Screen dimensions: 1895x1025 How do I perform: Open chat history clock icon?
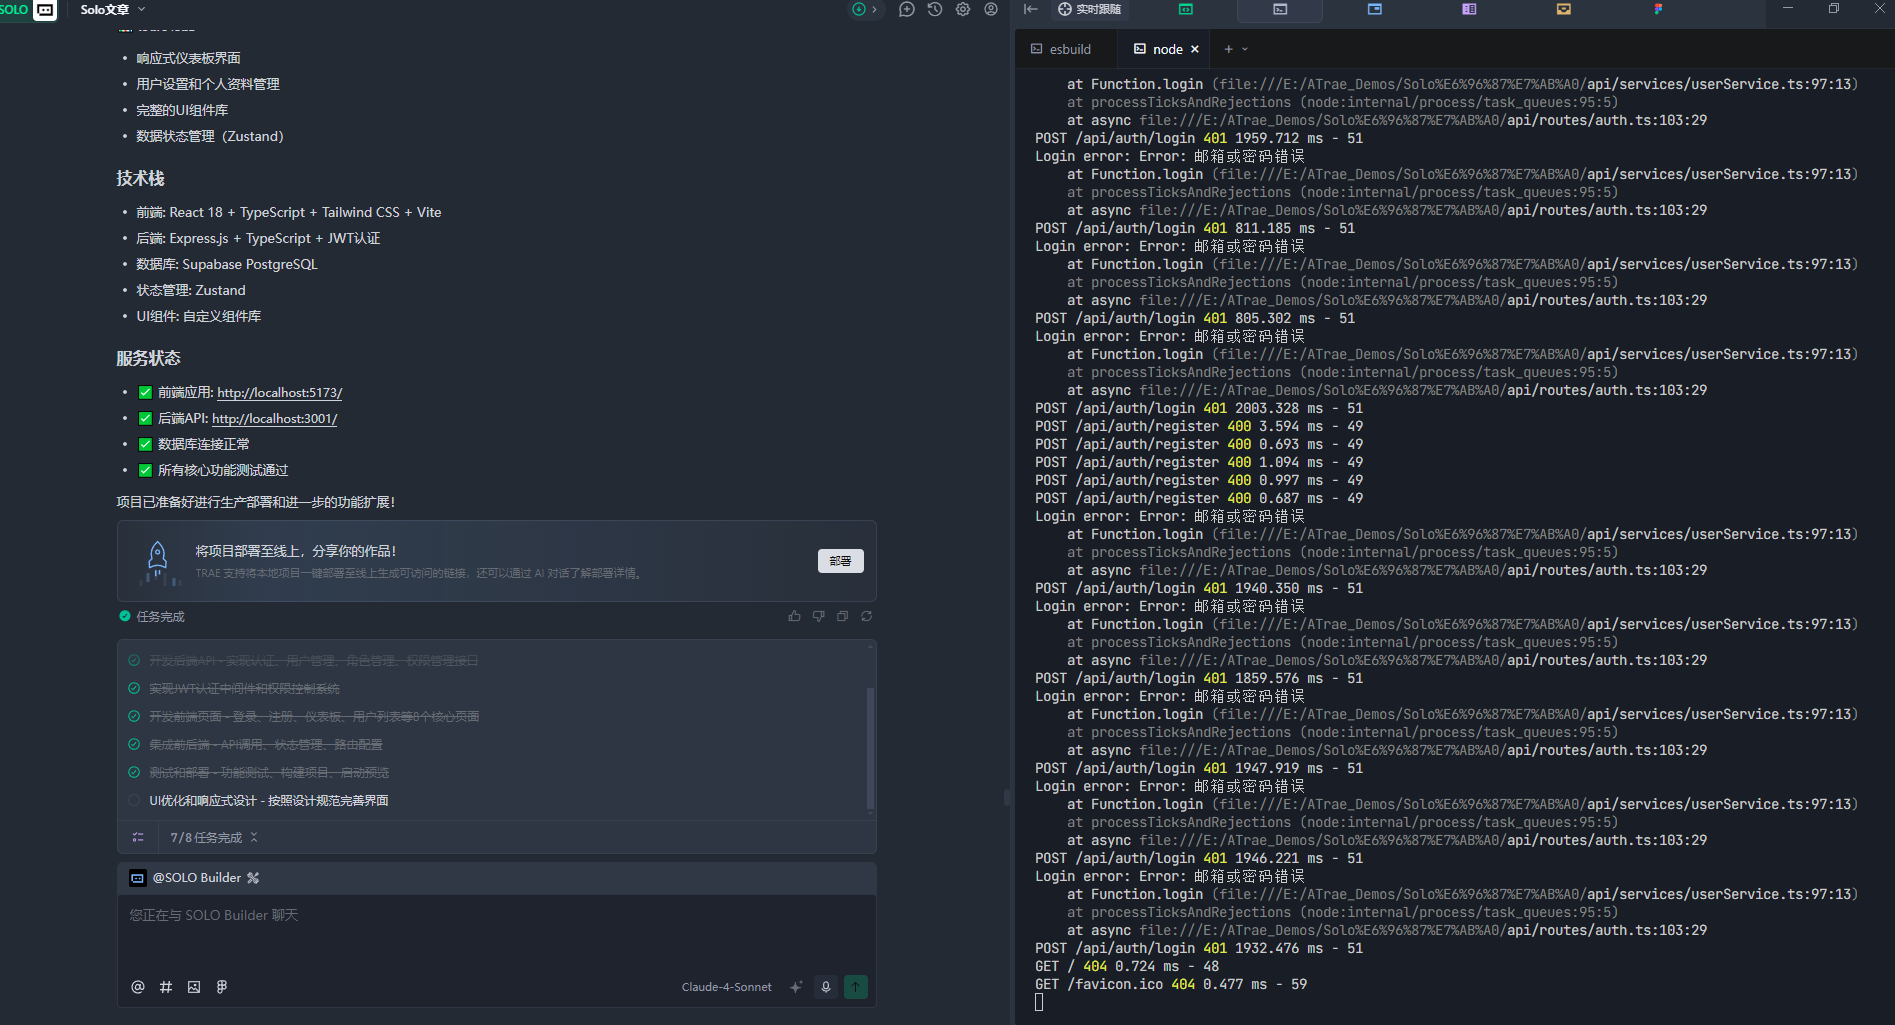pos(934,9)
